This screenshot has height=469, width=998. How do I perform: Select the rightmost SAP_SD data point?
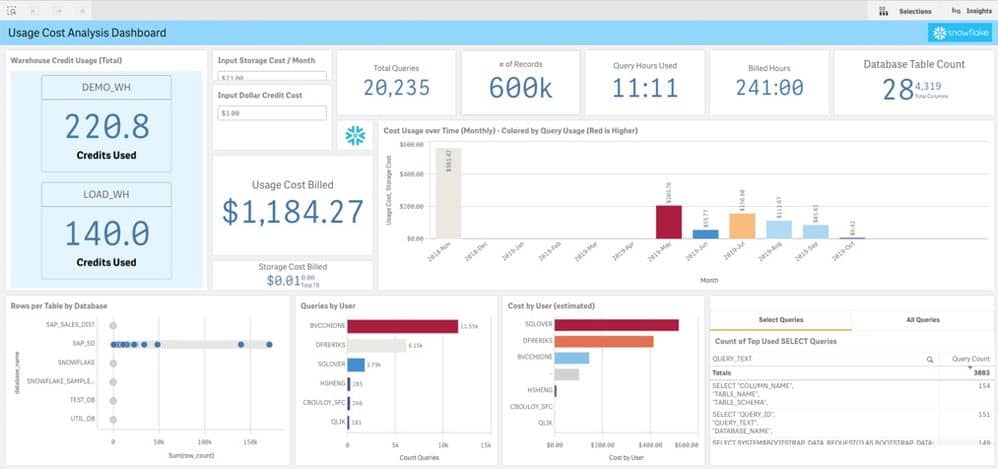(269, 344)
